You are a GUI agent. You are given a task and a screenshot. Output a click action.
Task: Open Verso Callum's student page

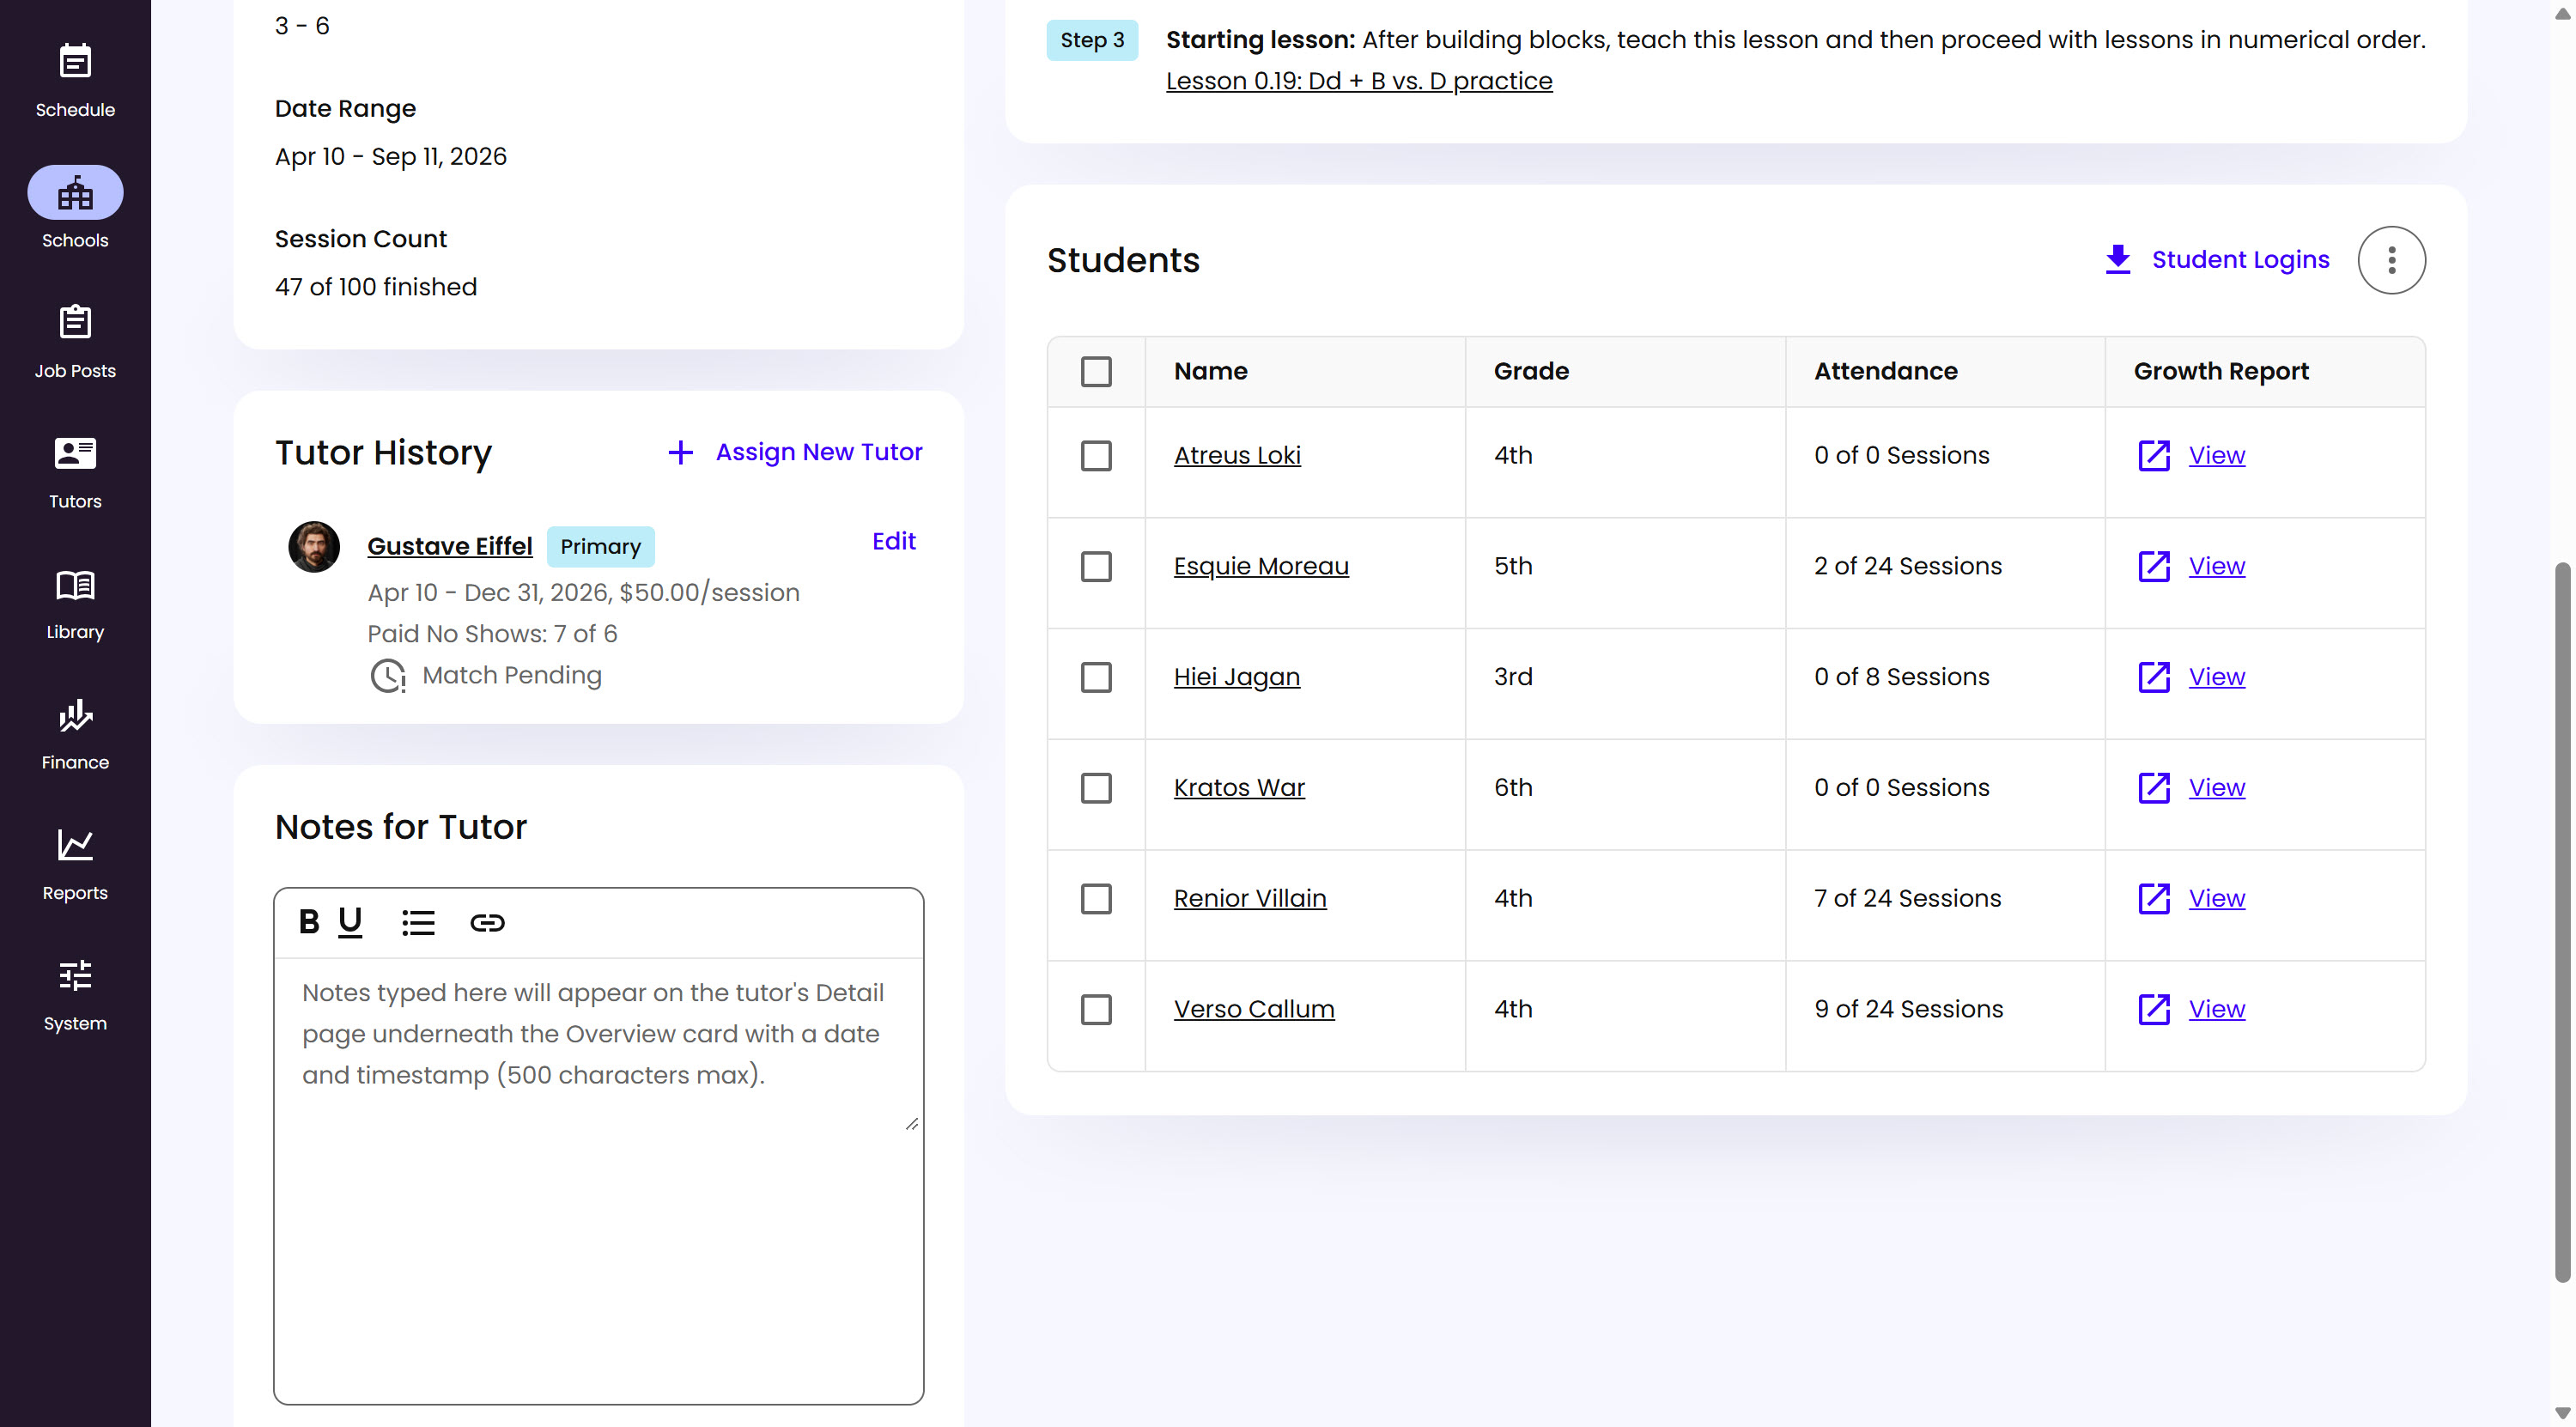point(1254,1009)
